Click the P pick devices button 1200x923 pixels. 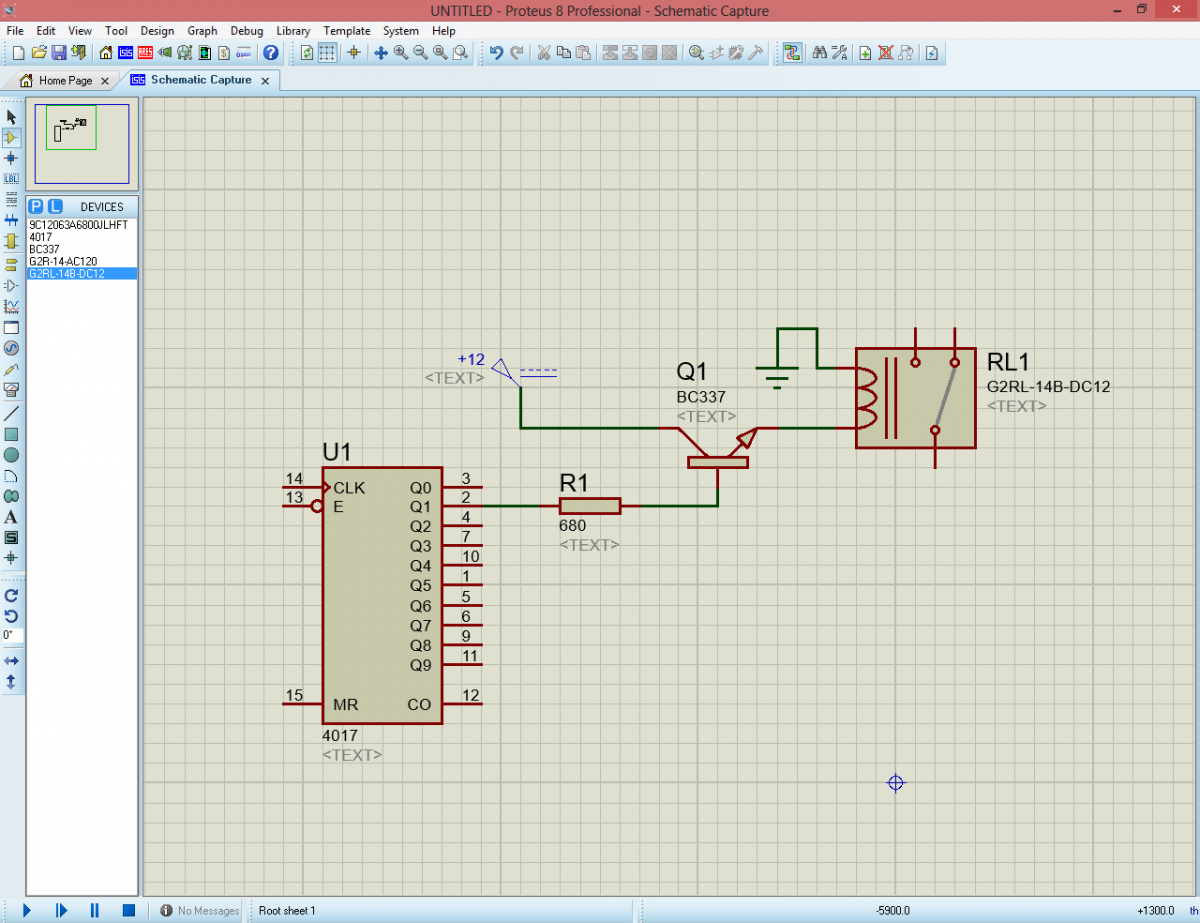click(36, 206)
